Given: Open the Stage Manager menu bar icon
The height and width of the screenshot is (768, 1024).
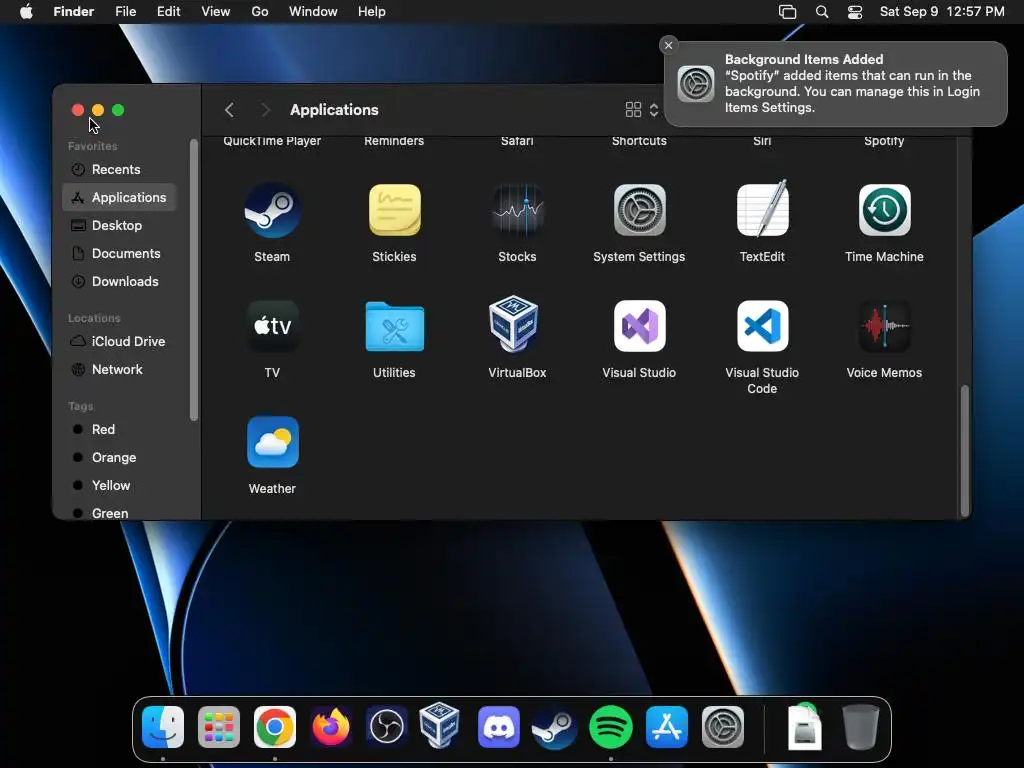Looking at the screenshot, I should pyautogui.click(x=788, y=12).
